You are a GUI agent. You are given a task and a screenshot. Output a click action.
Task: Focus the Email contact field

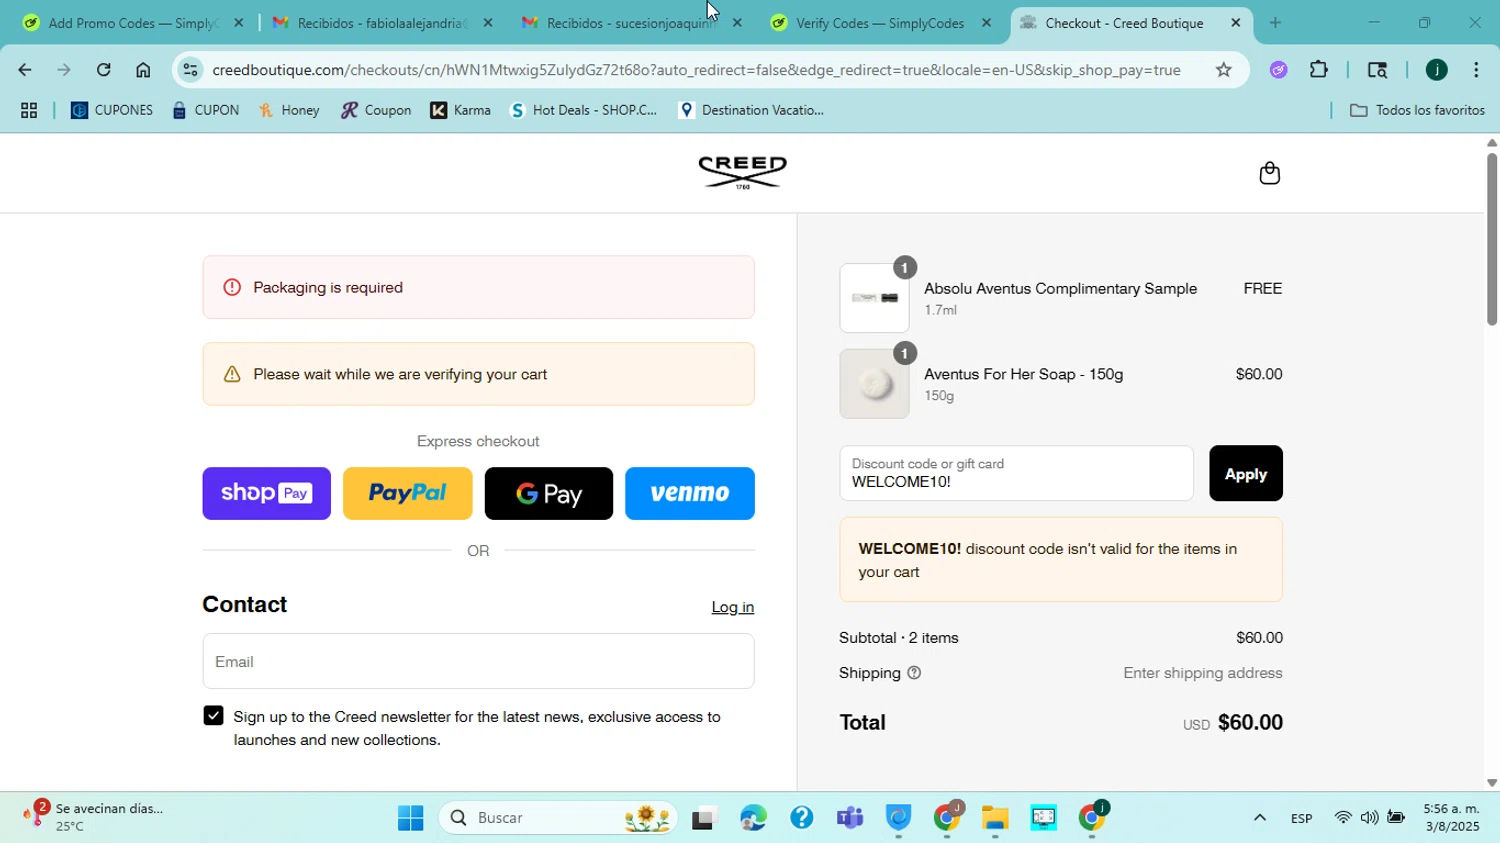[478, 661]
